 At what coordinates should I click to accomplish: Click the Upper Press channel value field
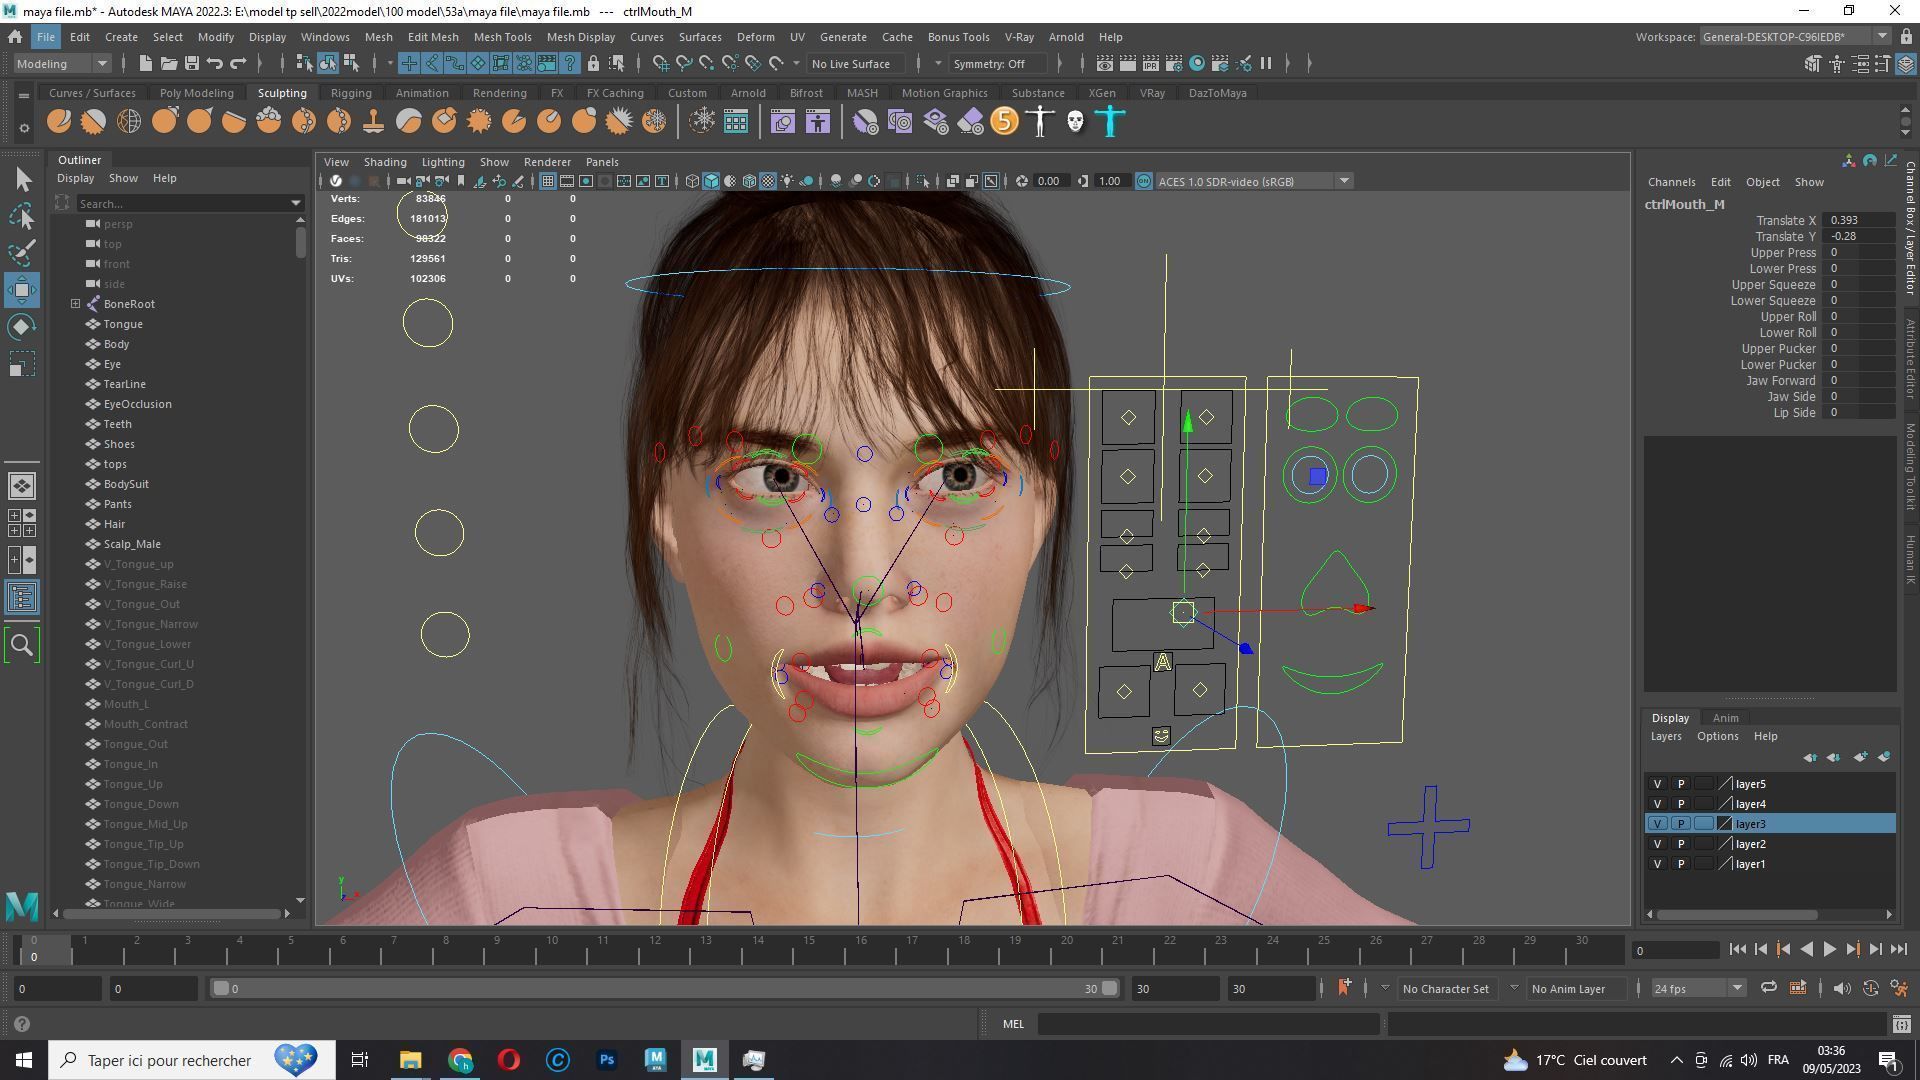point(1857,253)
